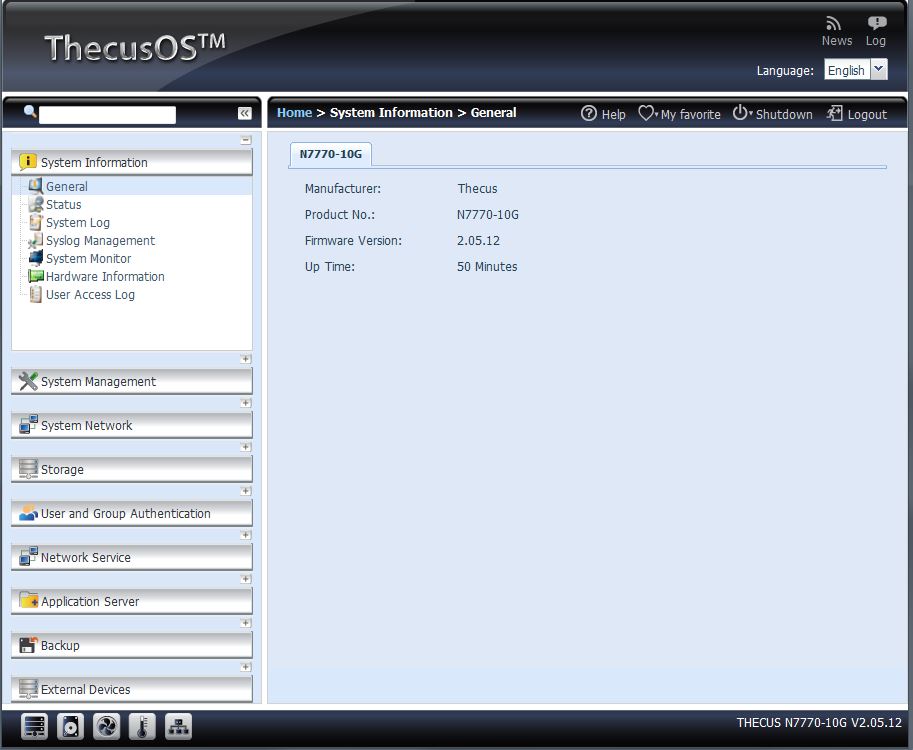
Task: Collapse the System Information section with its minus button
Action: click(246, 140)
